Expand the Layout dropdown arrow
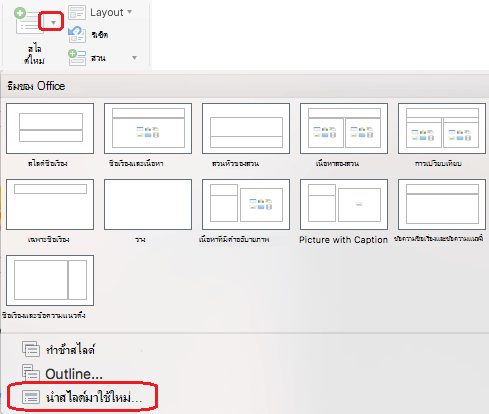 point(130,12)
